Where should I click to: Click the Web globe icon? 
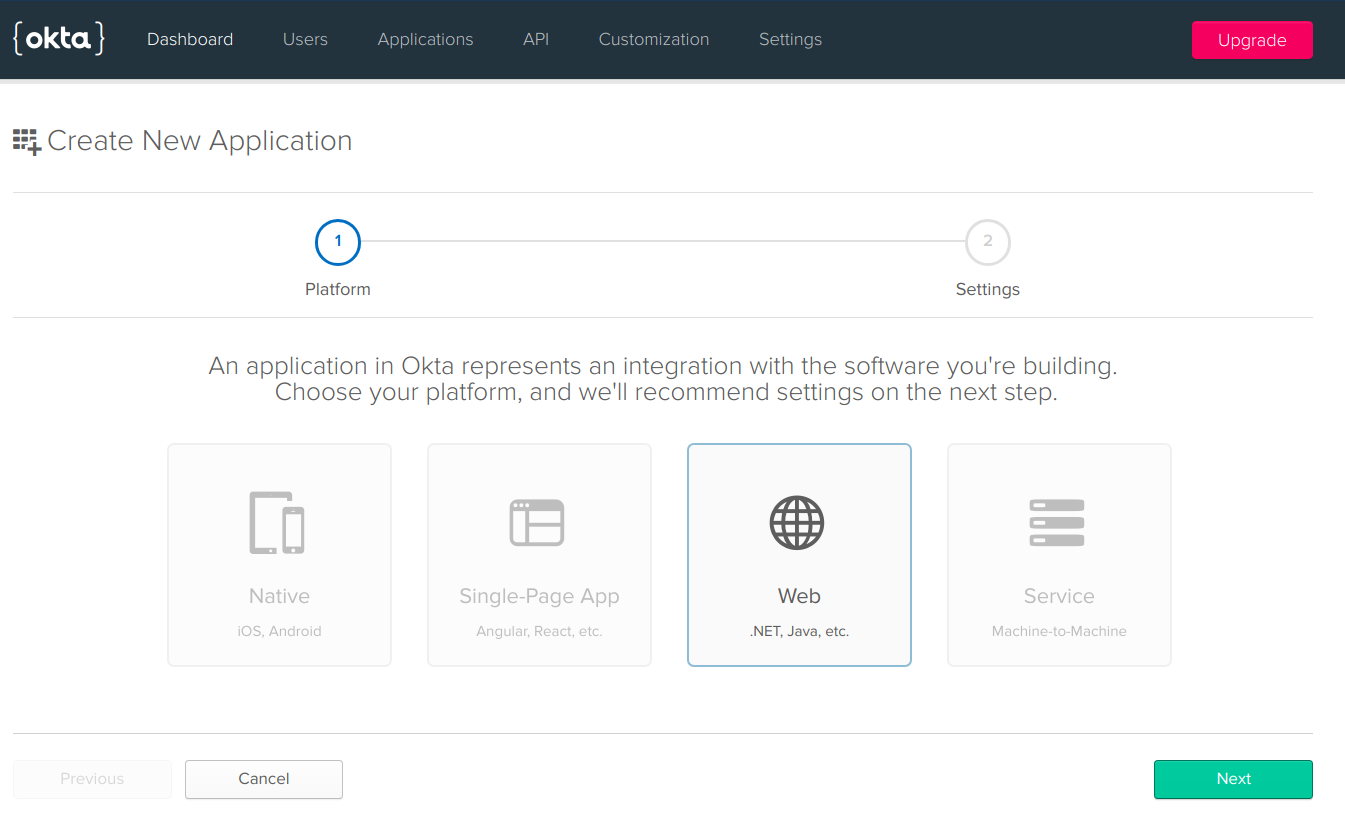tap(797, 523)
